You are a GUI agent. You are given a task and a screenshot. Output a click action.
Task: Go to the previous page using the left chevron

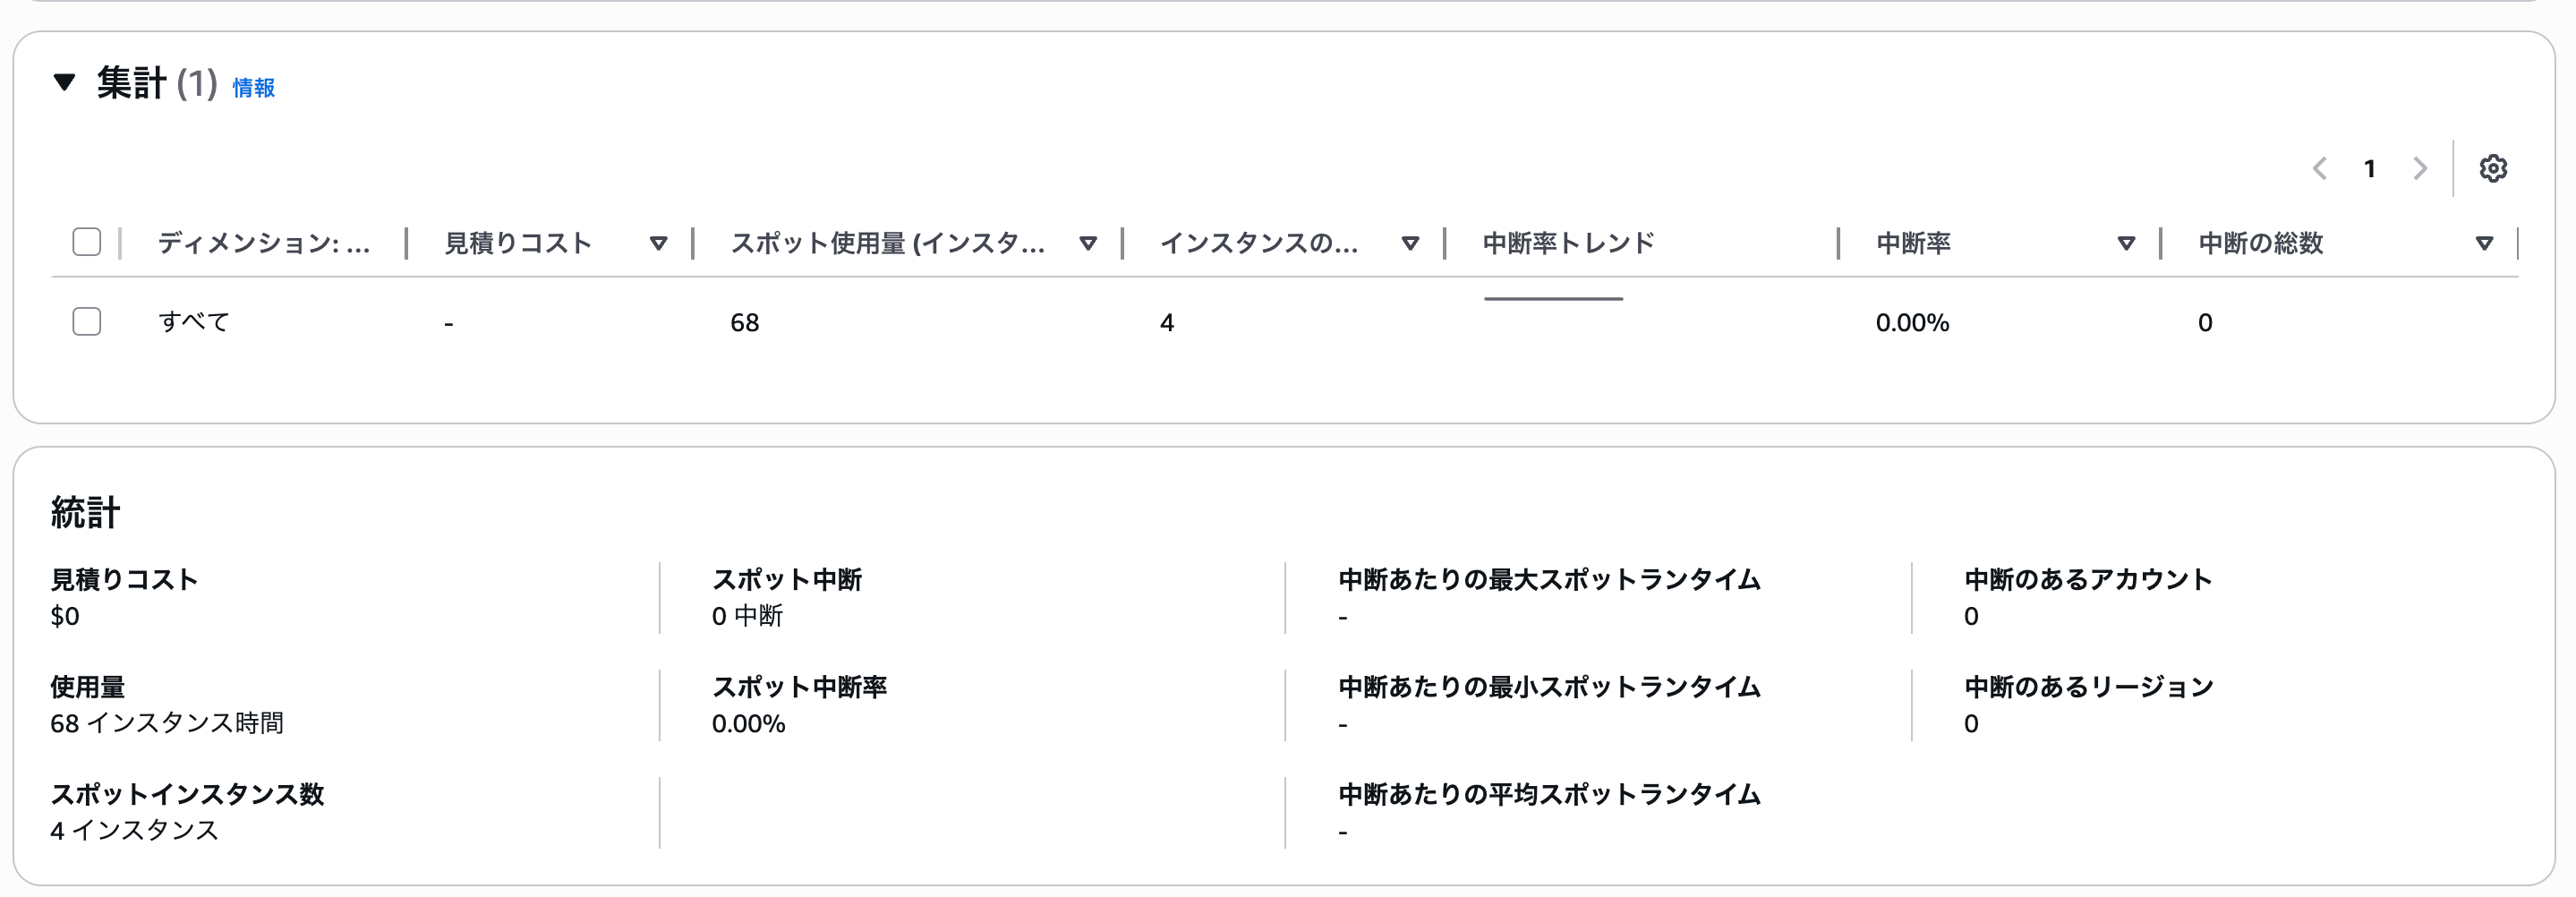click(x=2320, y=169)
